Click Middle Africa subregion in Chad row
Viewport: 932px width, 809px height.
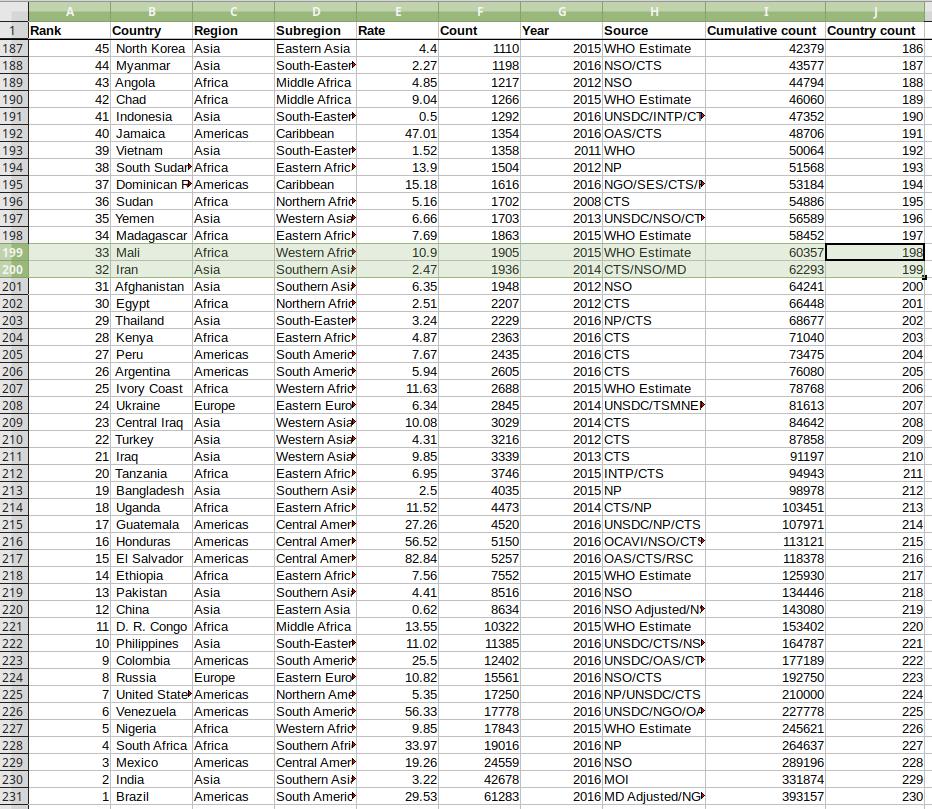point(316,100)
